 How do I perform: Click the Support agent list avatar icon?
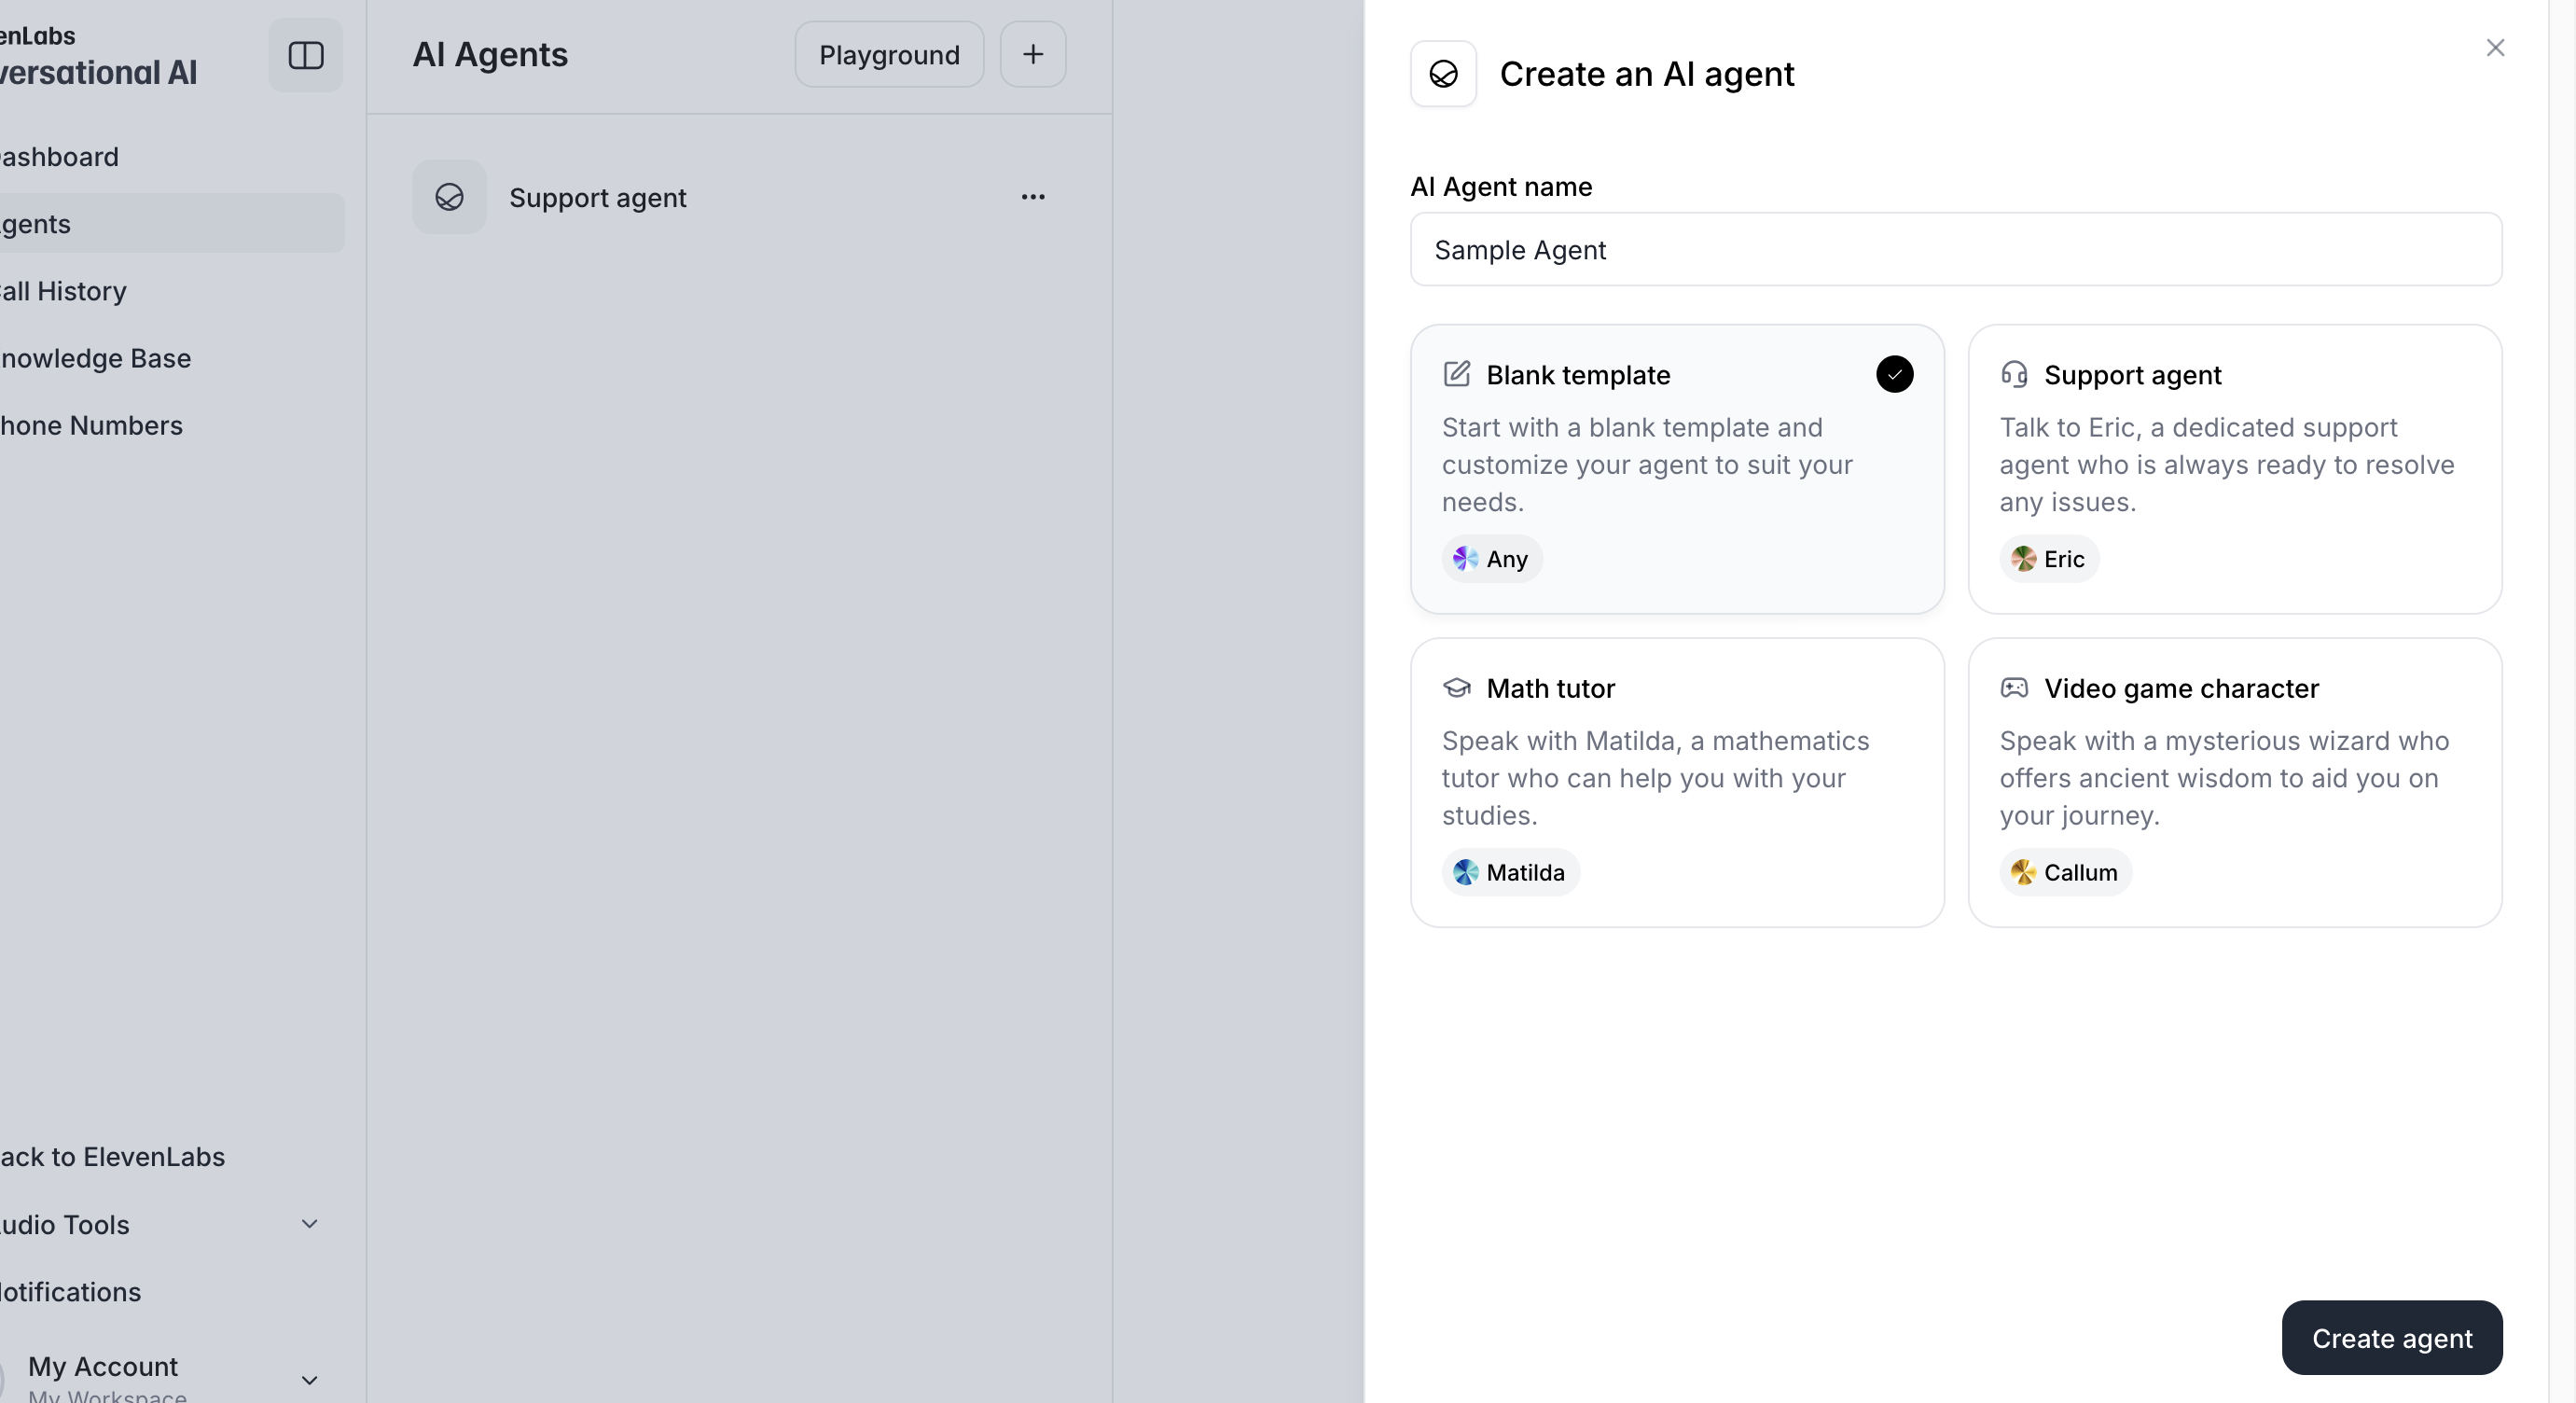point(450,197)
